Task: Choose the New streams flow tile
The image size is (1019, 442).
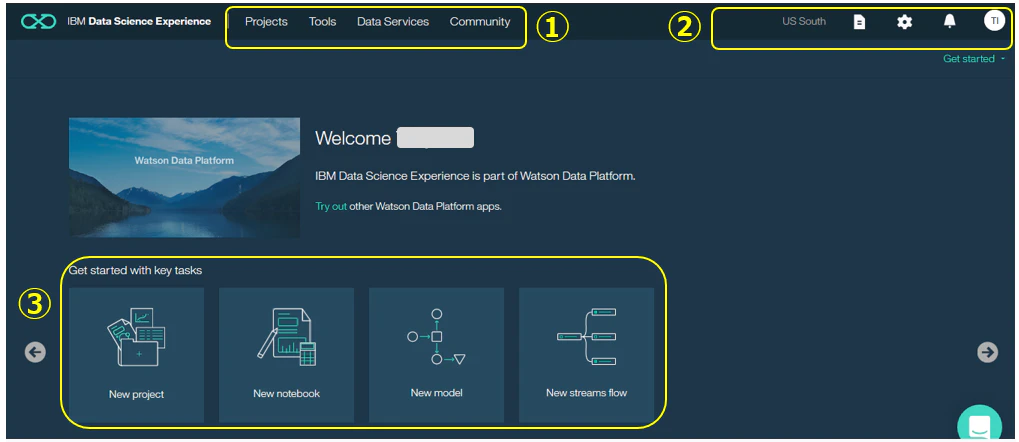Action: [586, 355]
